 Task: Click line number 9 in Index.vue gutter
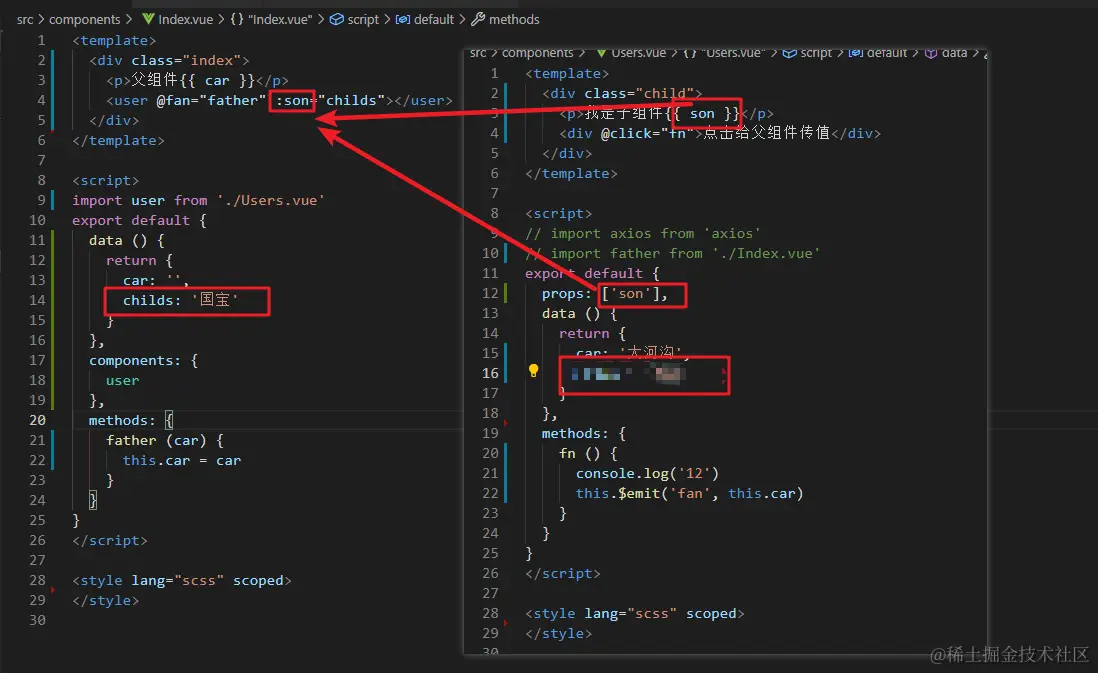tap(41, 200)
